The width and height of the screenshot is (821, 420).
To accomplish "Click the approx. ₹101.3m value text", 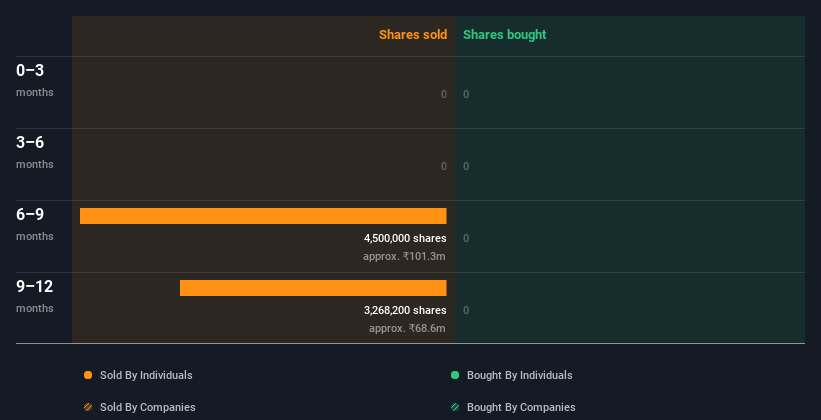I will [x=404, y=256].
